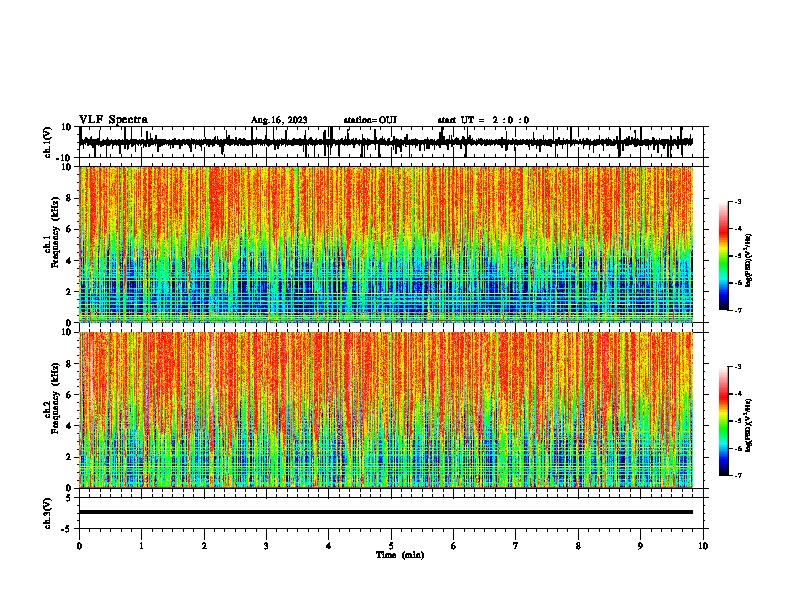Click the "ch.1(V)" waveform axis label
The image size is (792, 612).
click(x=48, y=142)
